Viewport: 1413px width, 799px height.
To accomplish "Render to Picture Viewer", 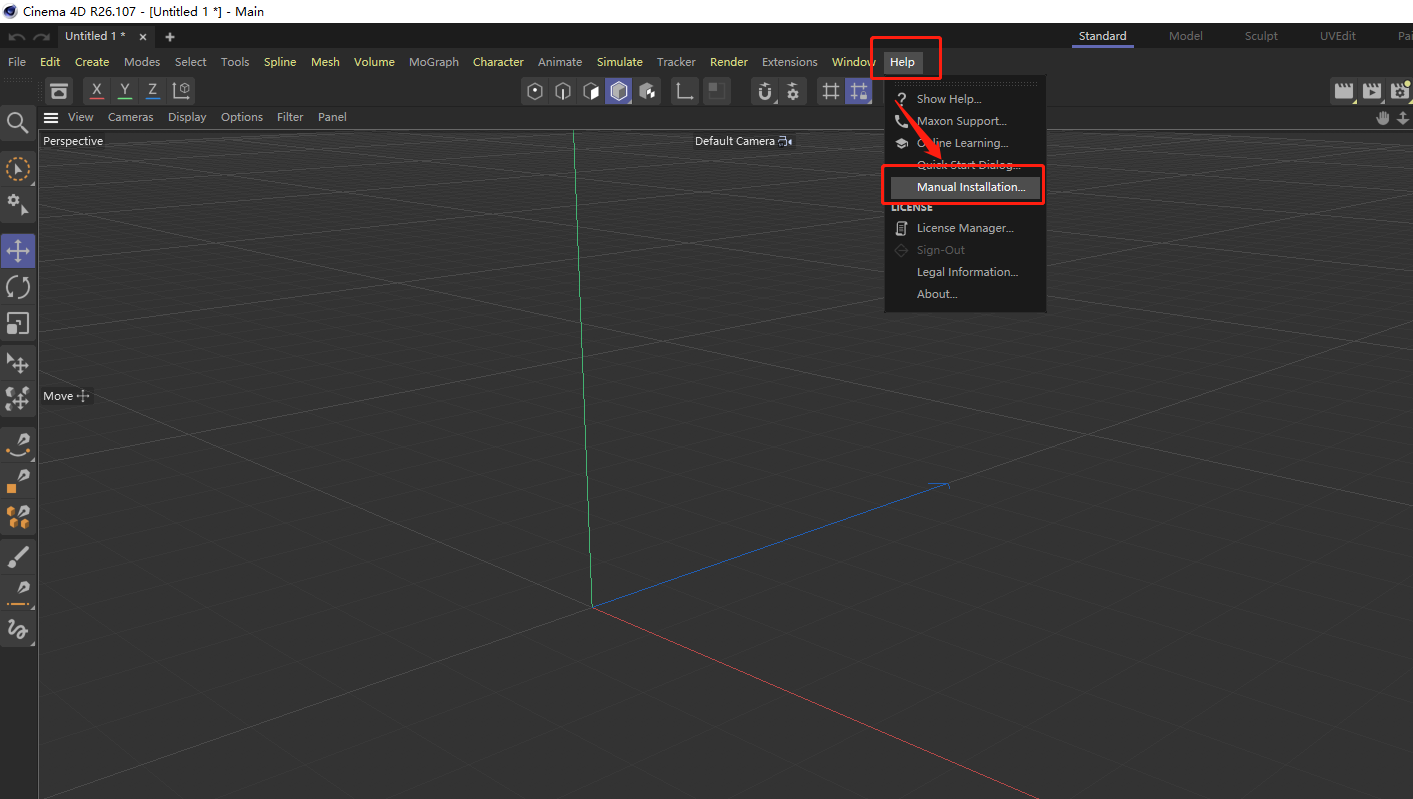I will point(1372,90).
